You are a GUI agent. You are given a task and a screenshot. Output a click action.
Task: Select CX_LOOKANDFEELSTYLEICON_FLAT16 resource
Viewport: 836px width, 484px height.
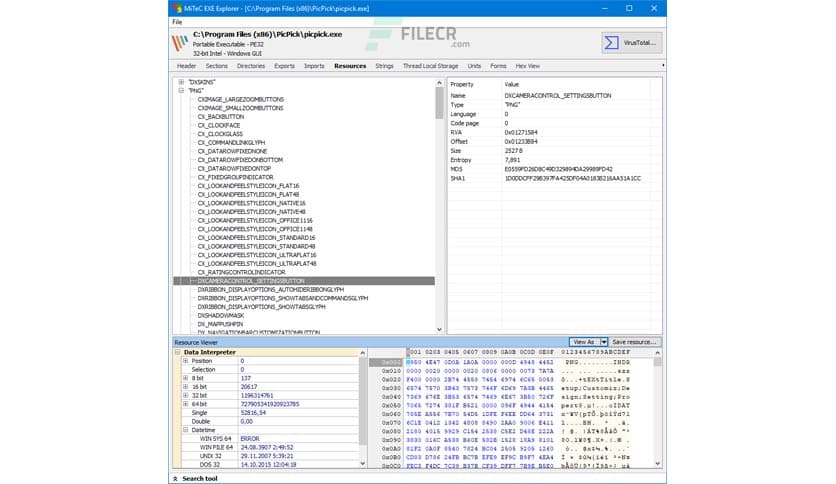point(248,186)
